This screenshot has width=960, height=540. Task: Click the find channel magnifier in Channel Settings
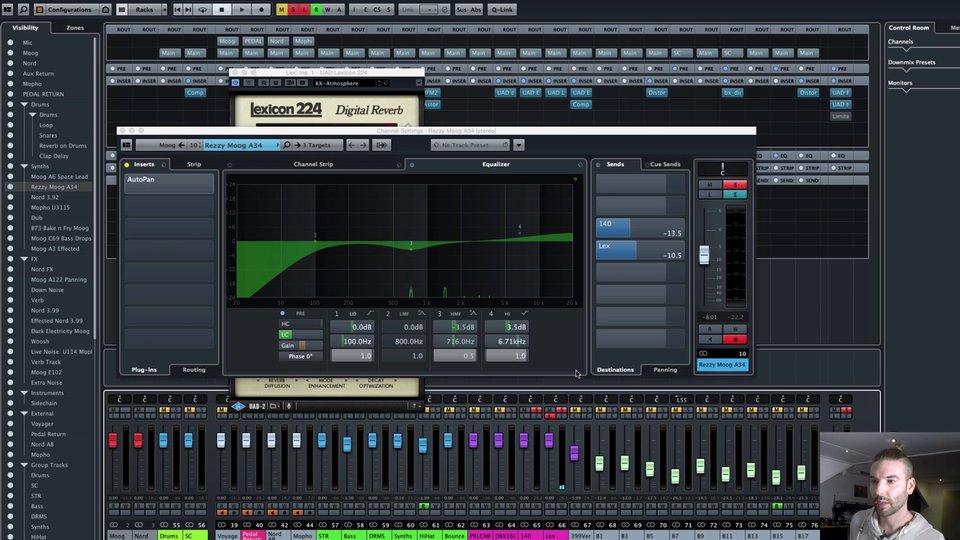coord(287,145)
